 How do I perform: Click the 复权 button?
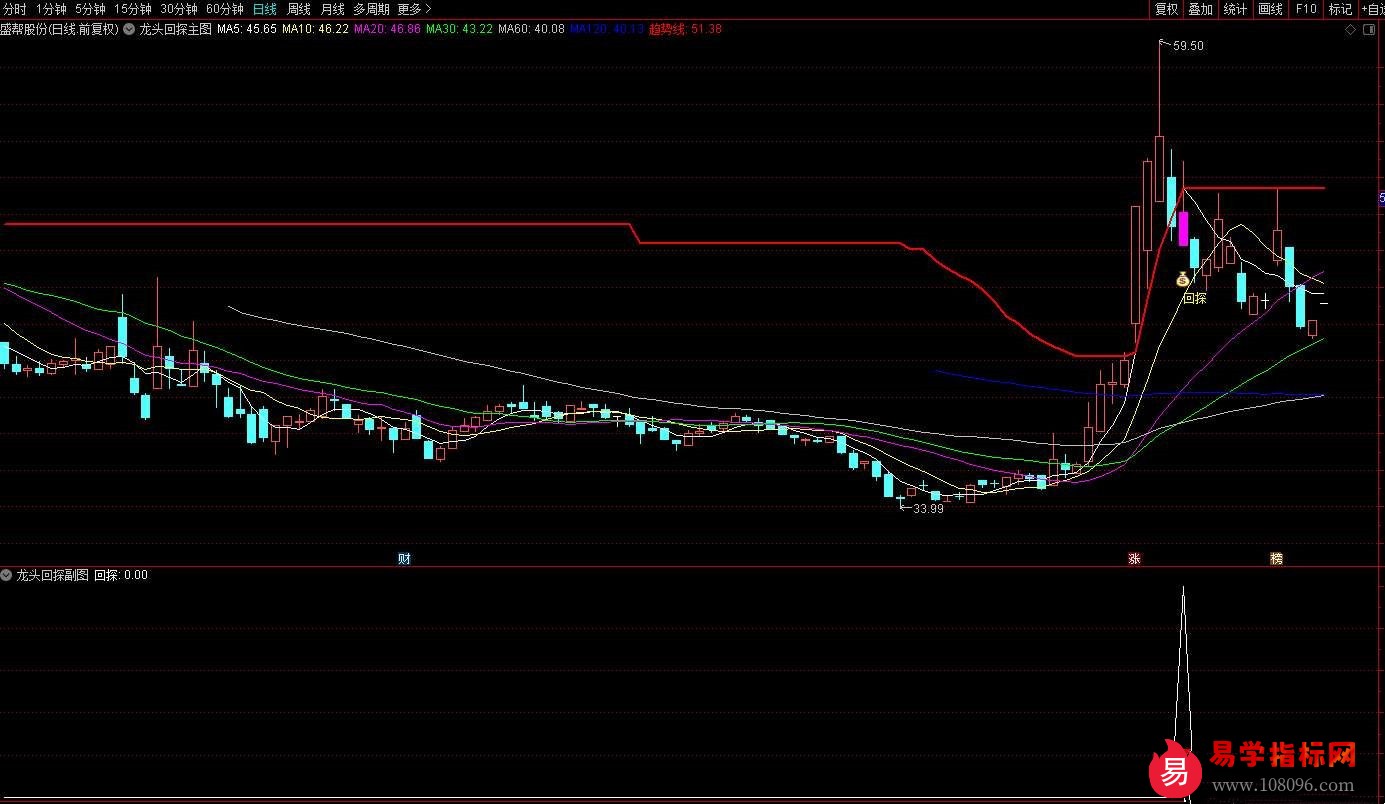click(1166, 9)
